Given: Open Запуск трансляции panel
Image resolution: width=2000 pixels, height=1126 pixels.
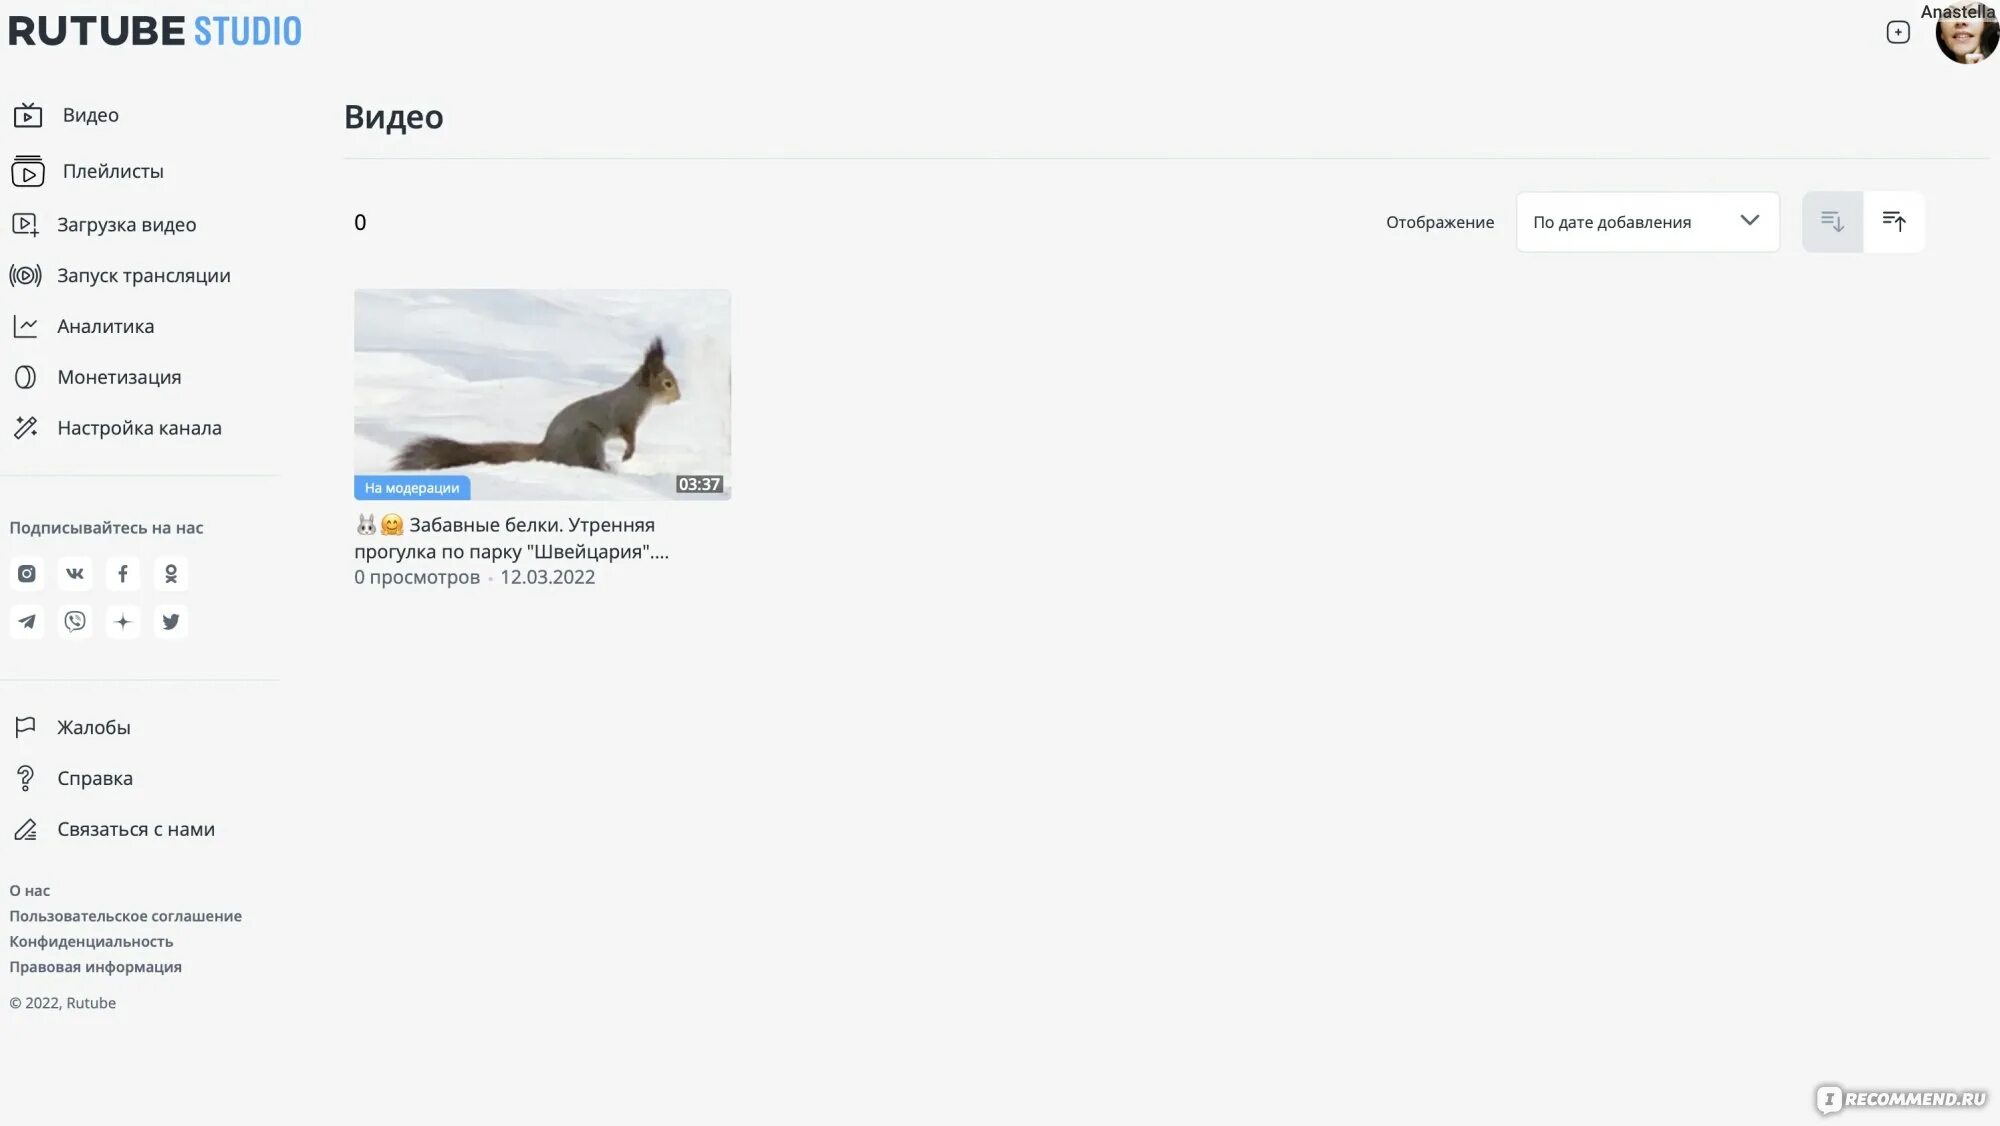Looking at the screenshot, I should [x=143, y=275].
